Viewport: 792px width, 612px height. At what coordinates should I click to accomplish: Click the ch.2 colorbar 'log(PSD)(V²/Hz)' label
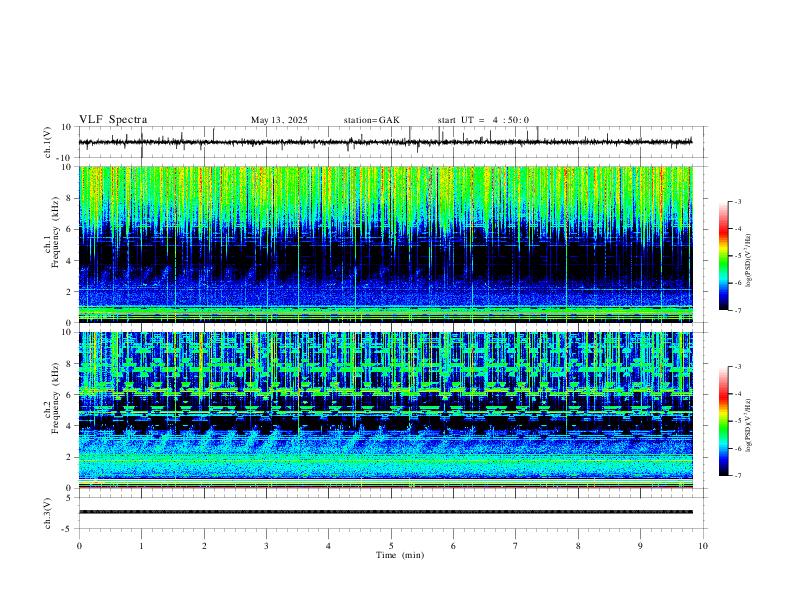pyautogui.click(x=749, y=425)
